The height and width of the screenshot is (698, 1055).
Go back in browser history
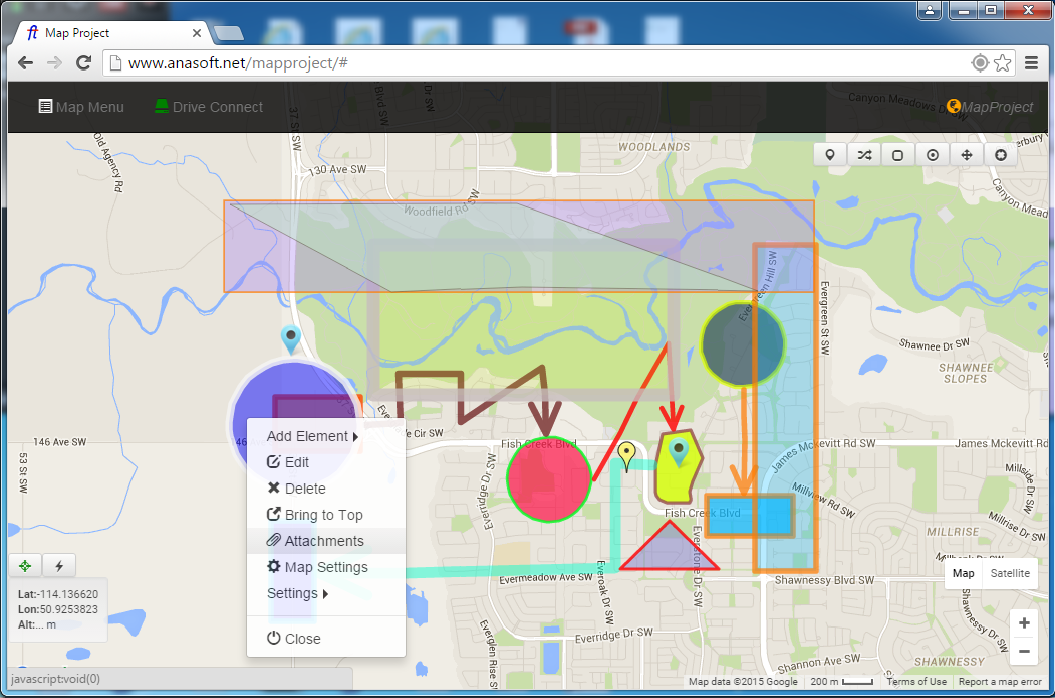click(26, 63)
